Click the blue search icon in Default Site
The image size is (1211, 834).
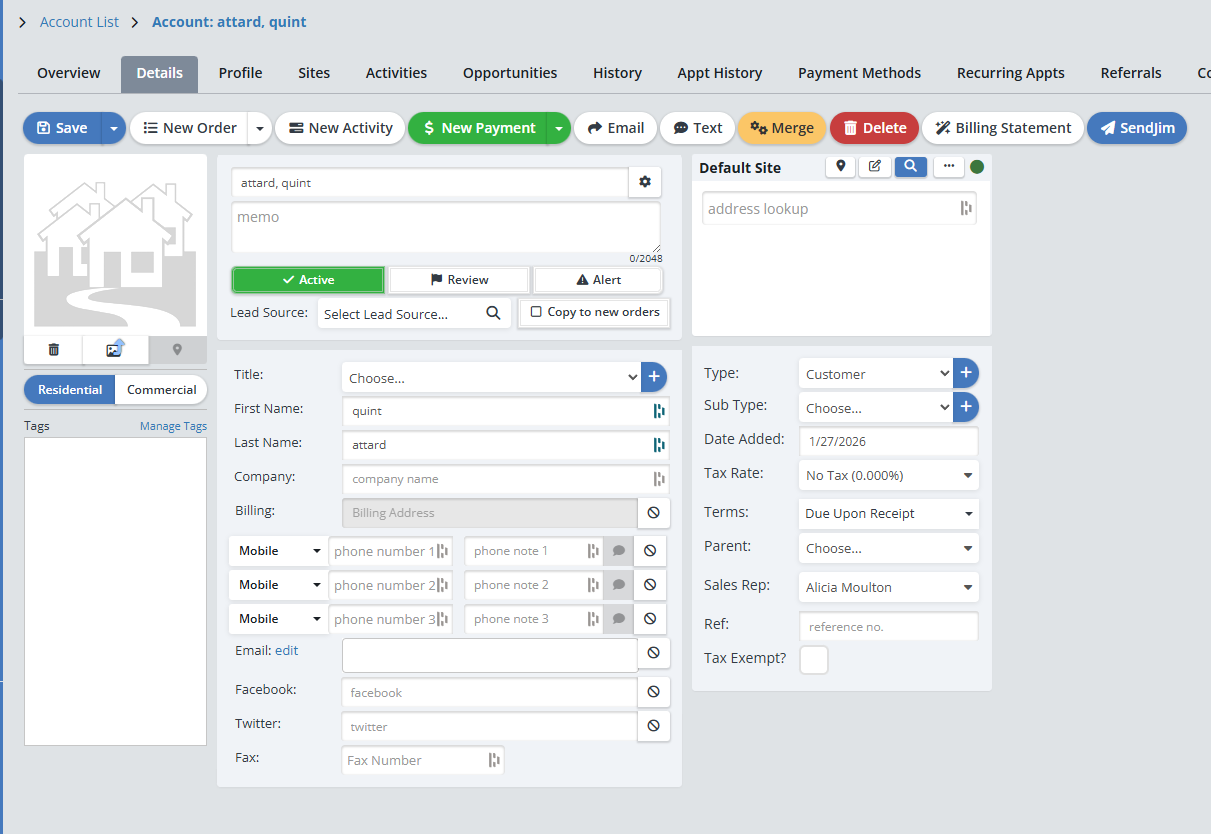(x=910, y=167)
